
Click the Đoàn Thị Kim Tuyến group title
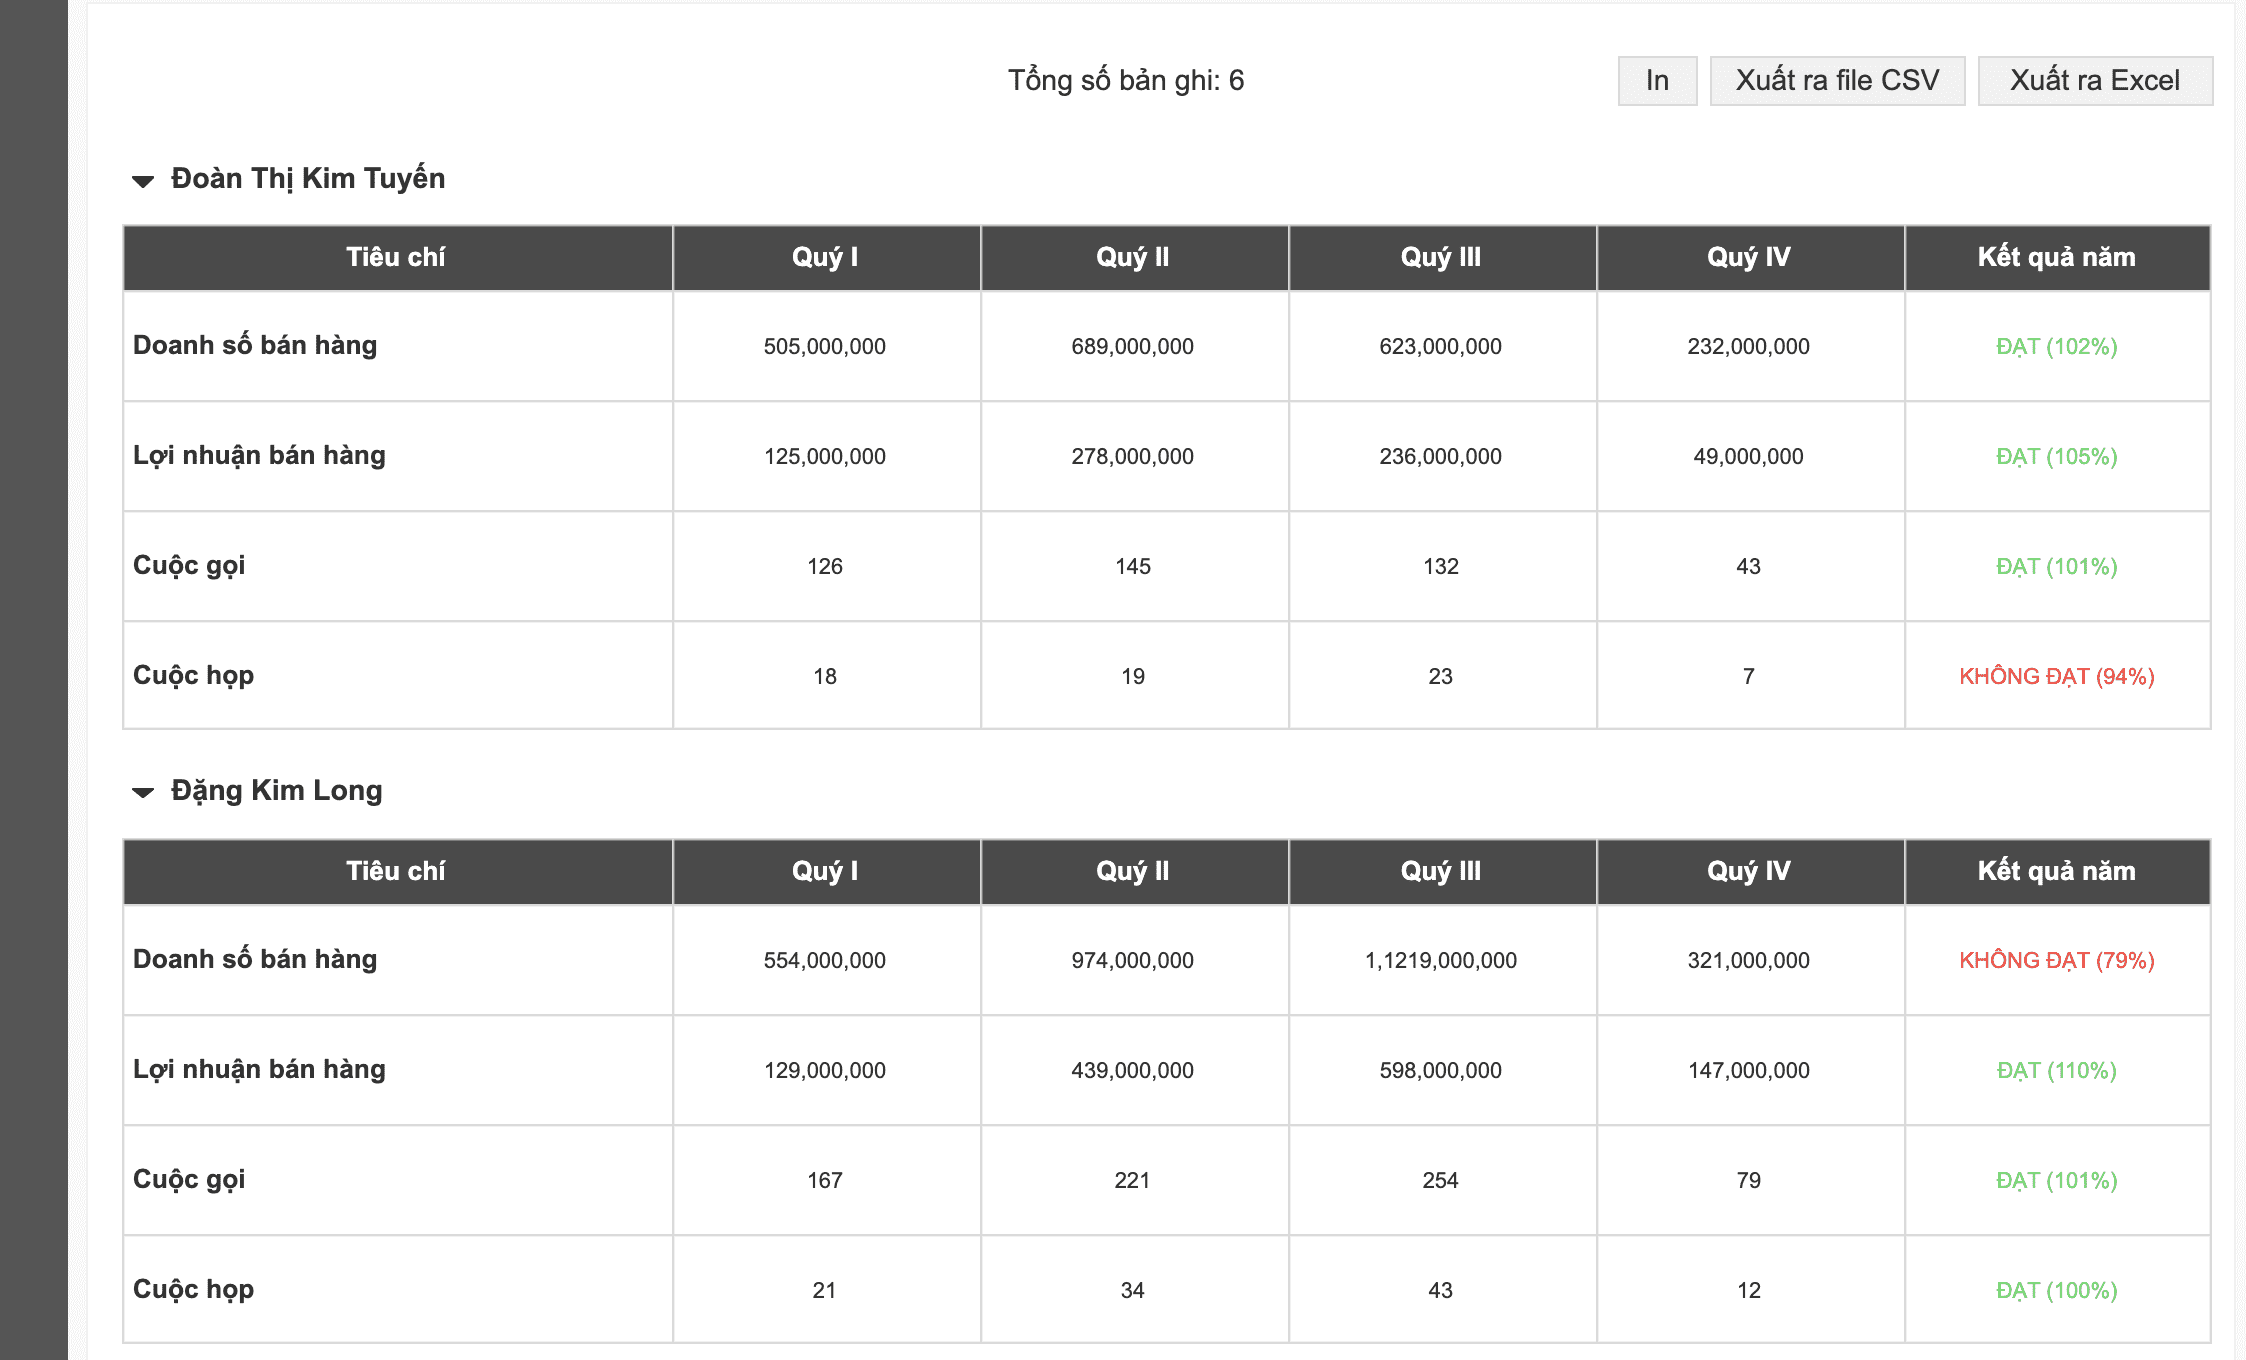coord(307,178)
